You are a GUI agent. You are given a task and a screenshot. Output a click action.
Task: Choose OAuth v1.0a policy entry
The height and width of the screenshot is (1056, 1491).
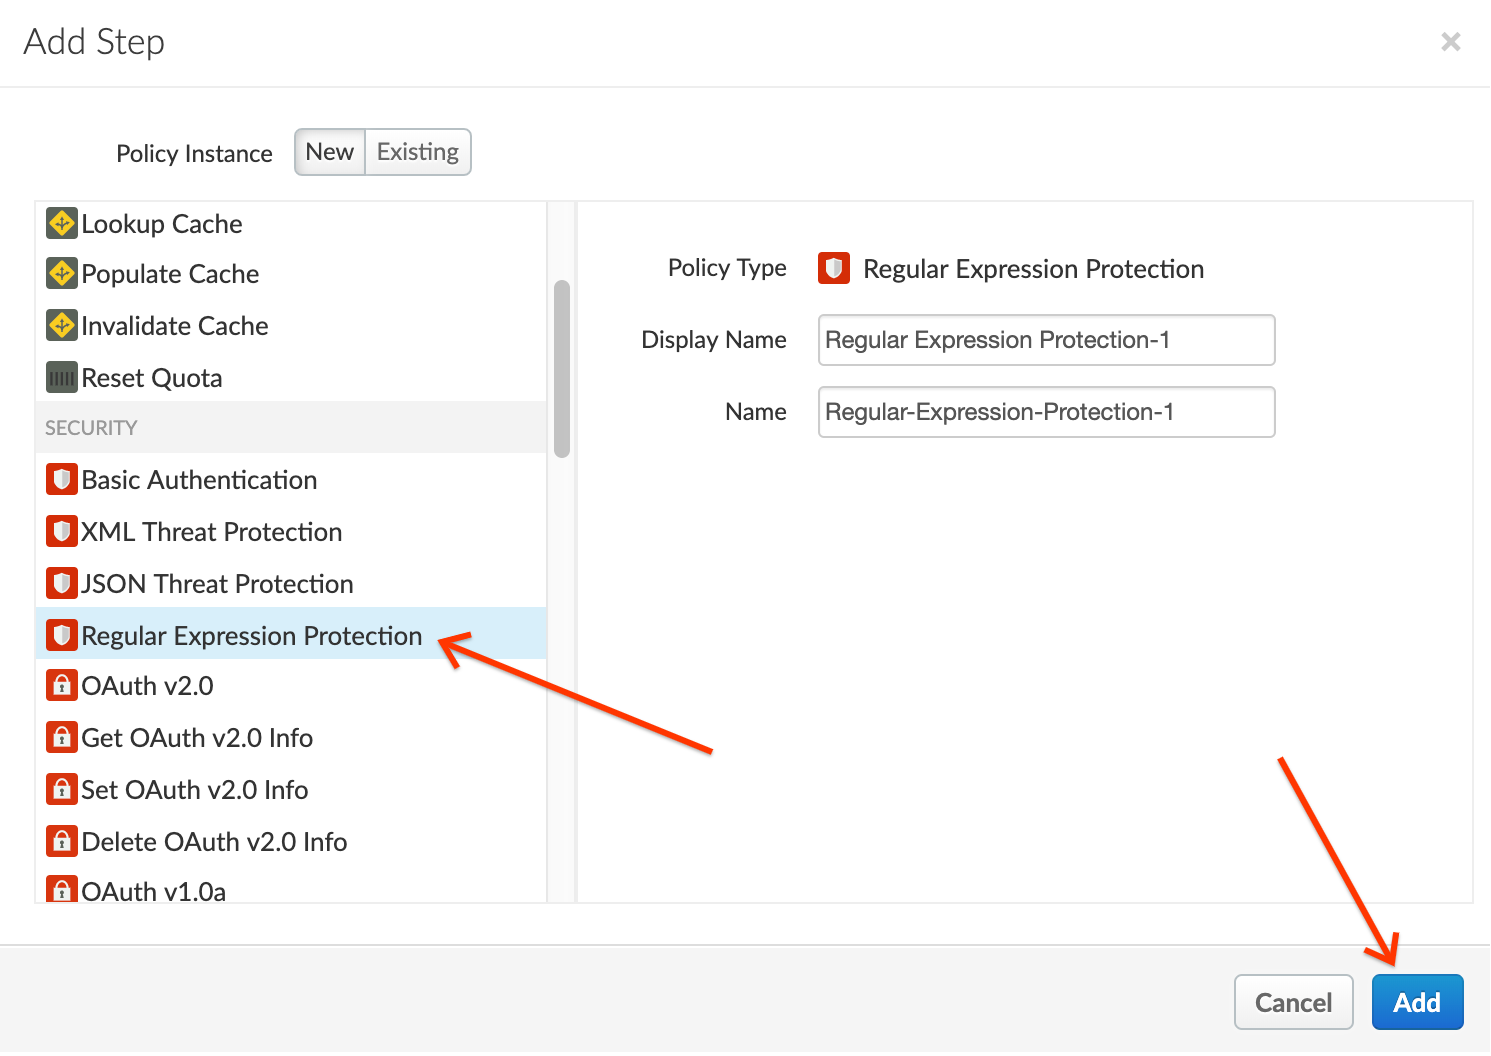(154, 890)
